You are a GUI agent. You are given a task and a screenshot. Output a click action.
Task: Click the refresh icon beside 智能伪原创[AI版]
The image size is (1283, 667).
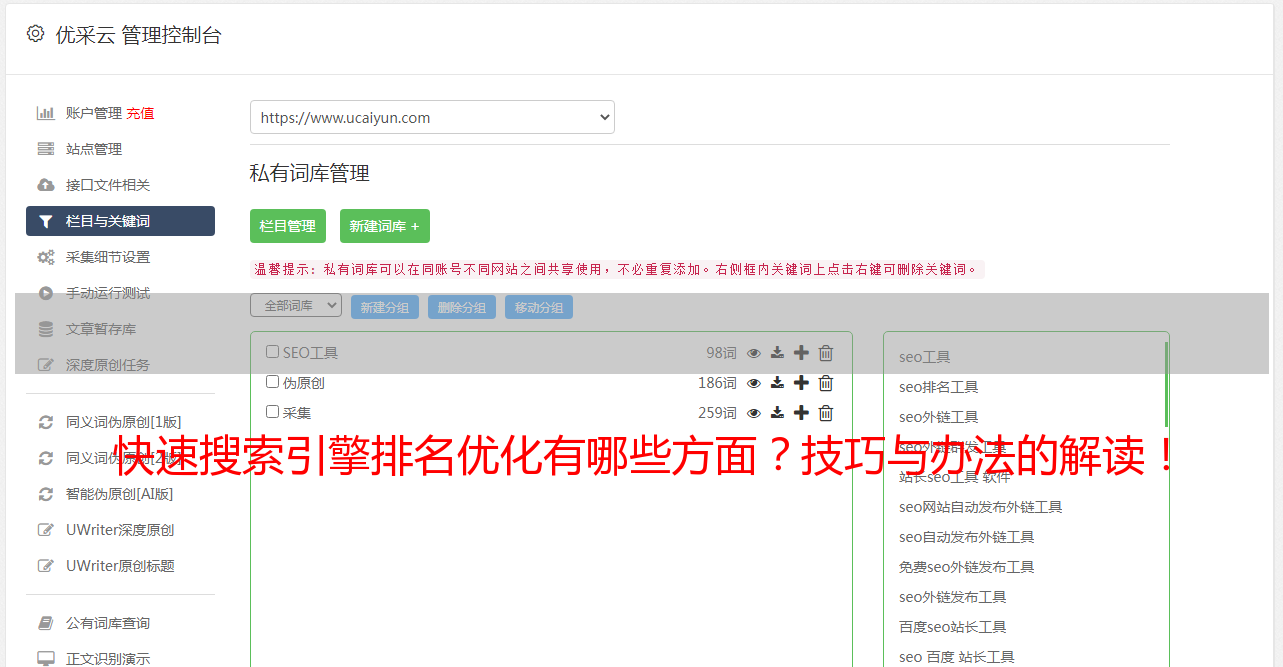coord(45,494)
